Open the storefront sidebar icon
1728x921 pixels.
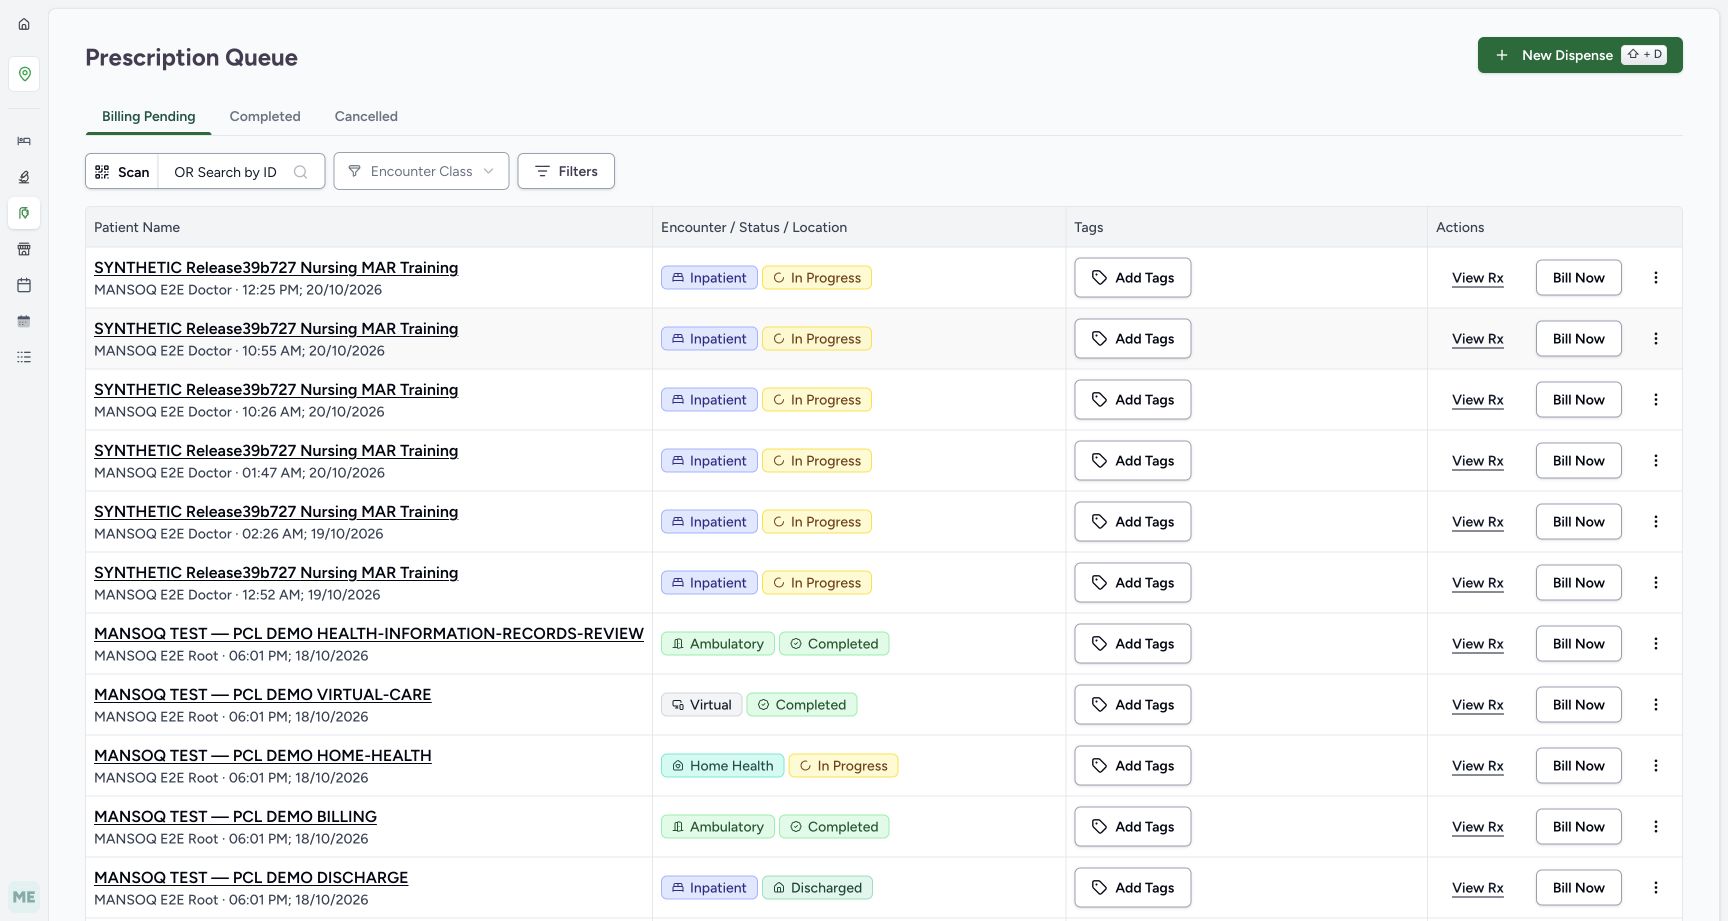(24, 249)
